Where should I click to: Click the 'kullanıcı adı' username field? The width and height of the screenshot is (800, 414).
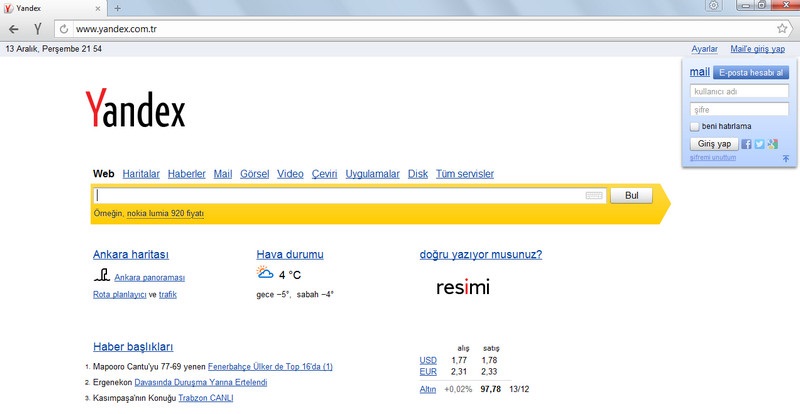point(739,91)
